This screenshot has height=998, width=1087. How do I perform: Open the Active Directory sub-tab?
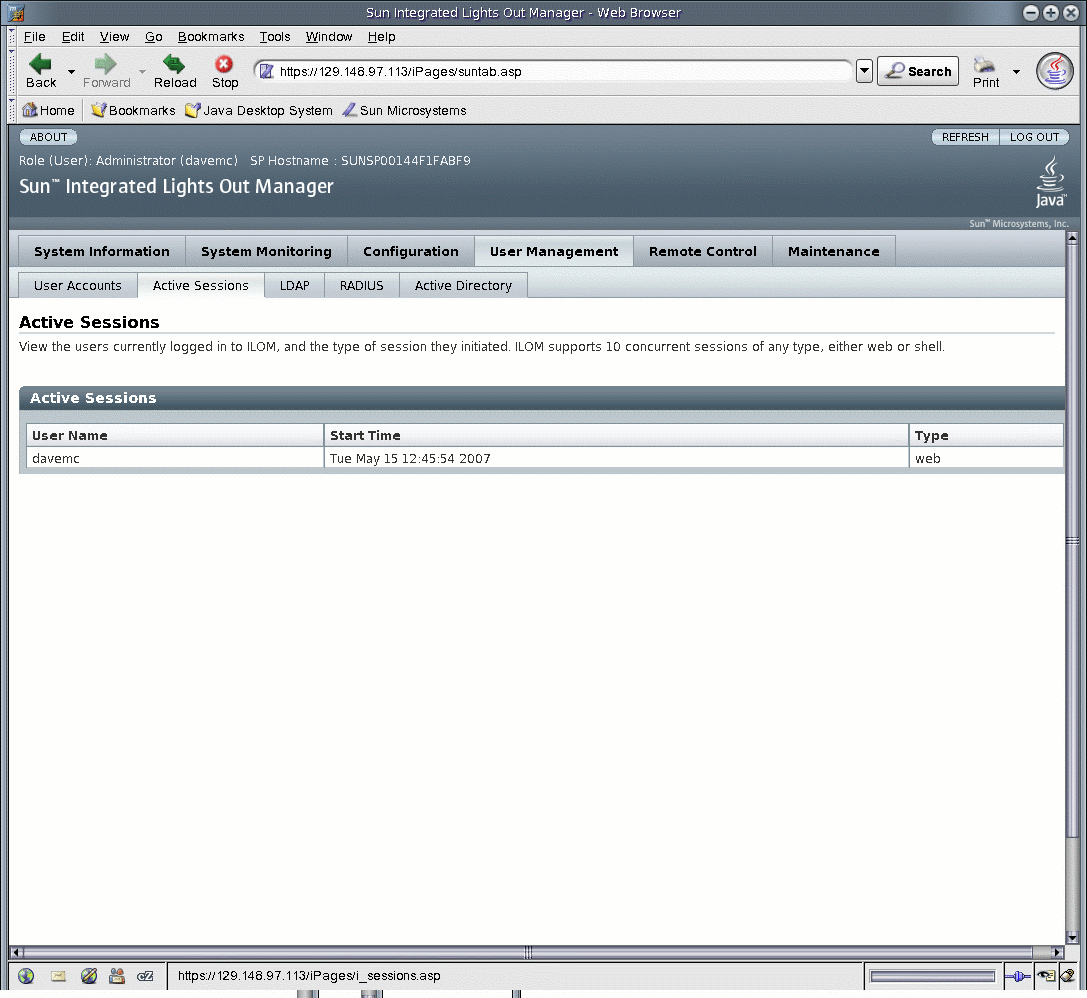[463, 286]
